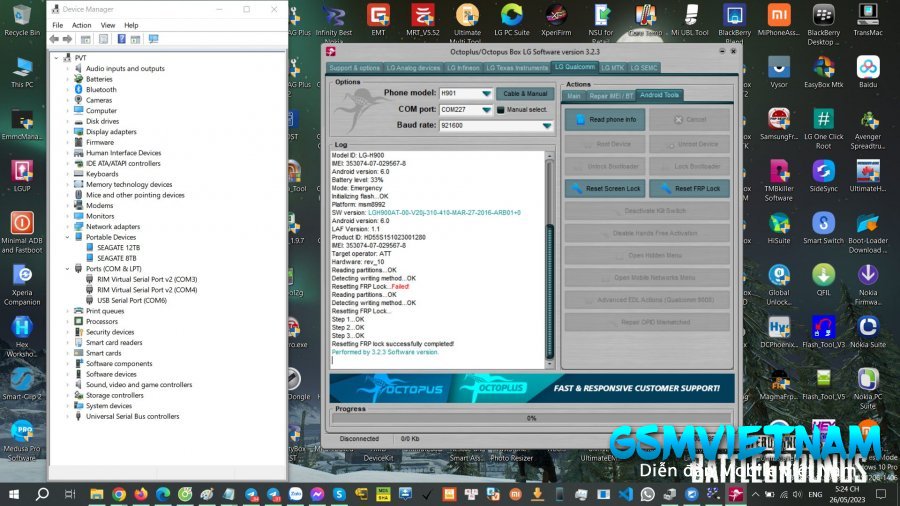900x506 pixels.
Task: Select the QFIL desktop icon
Action: point(824,280)
